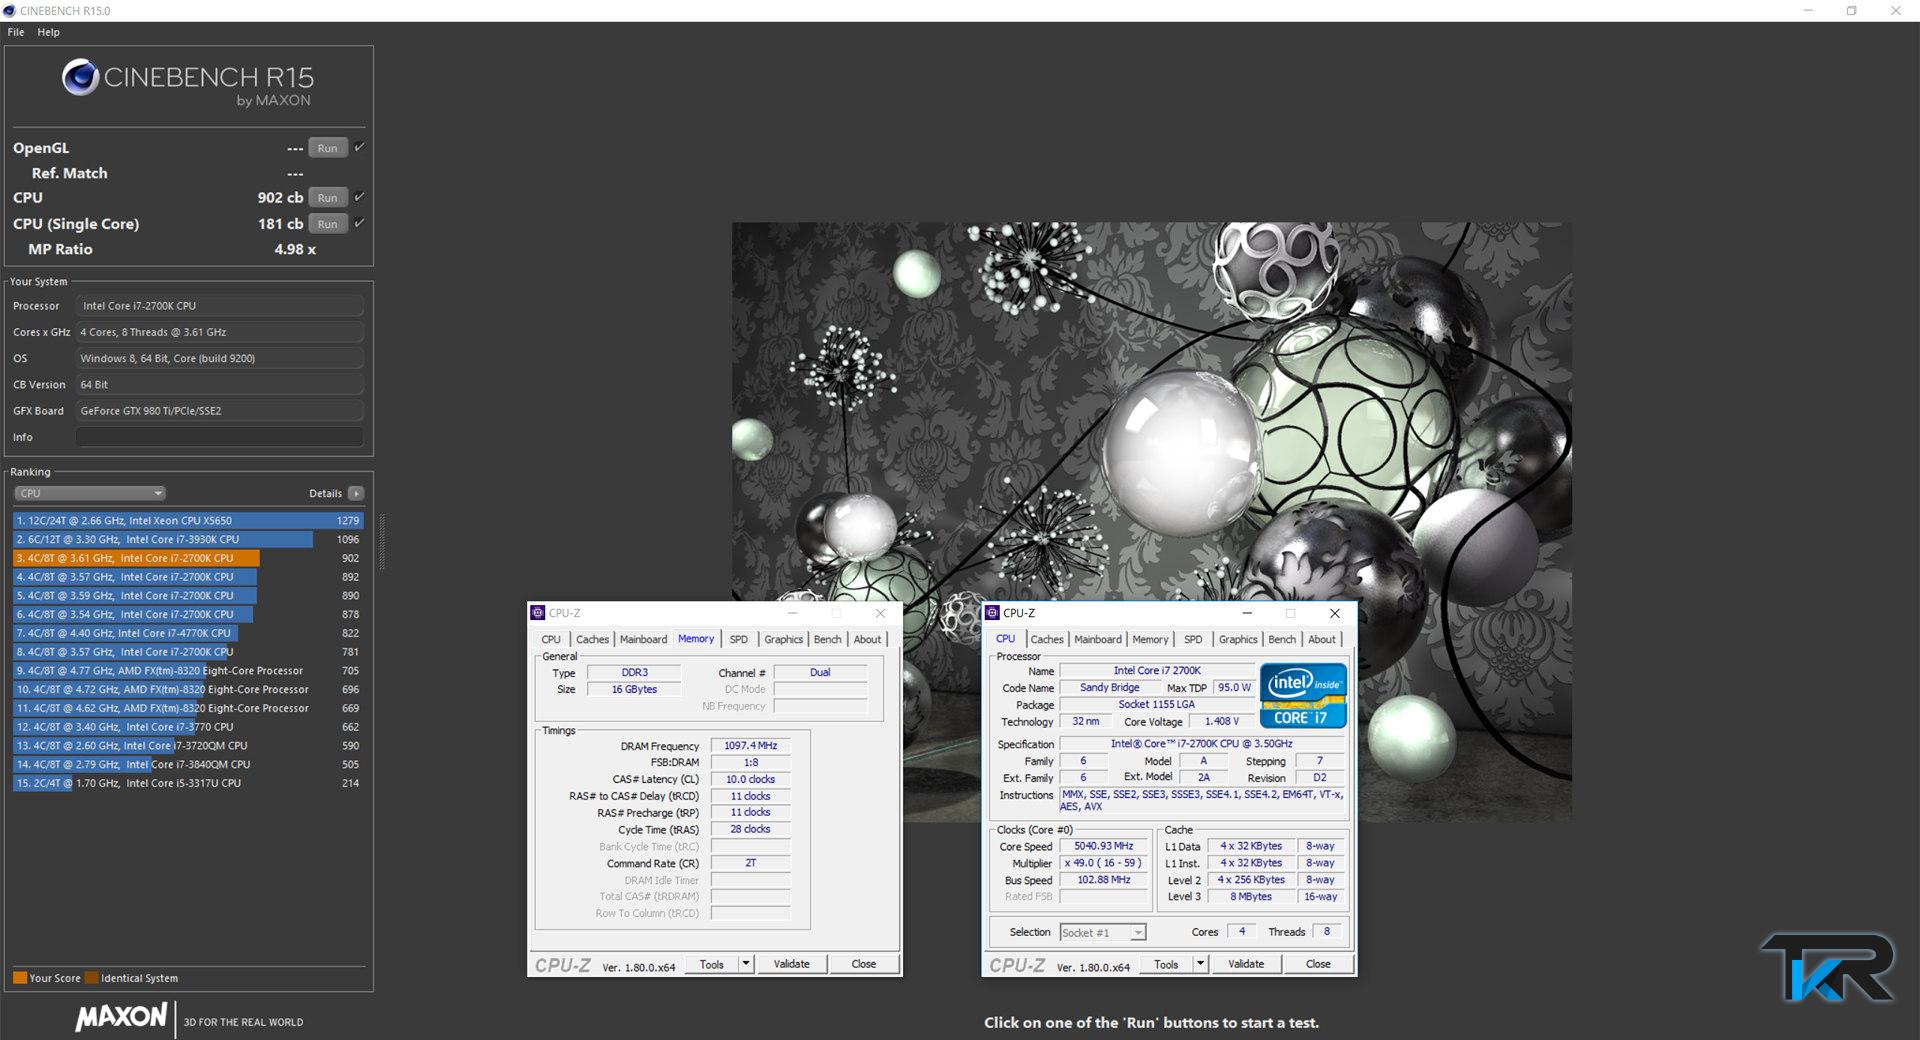Switch to Caches tab in Memory CPU-Z window
This screenshot has height=1040, width=1920.
click(592, 639)
